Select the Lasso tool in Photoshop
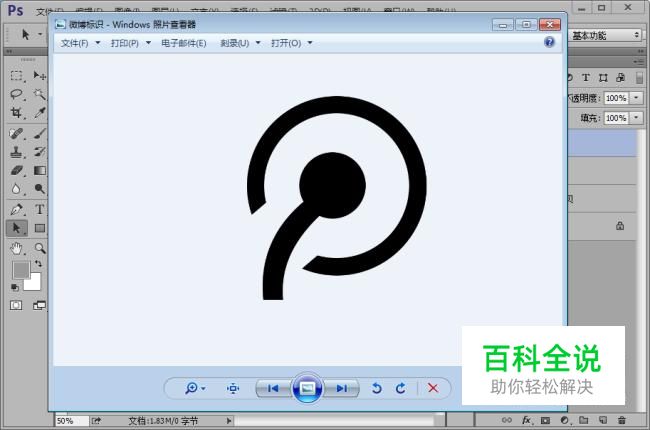Screen dimensions: 650x430 (x=16, y=94)
